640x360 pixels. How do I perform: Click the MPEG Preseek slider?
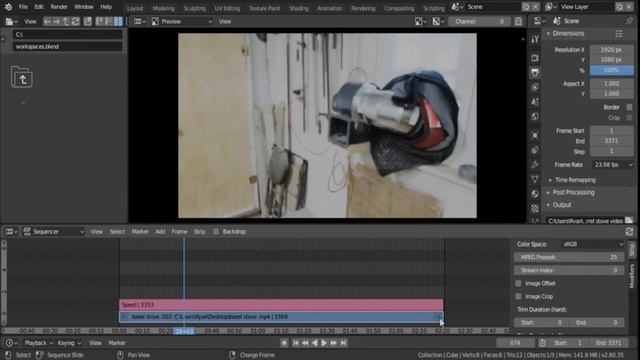(x=569, y=257)
